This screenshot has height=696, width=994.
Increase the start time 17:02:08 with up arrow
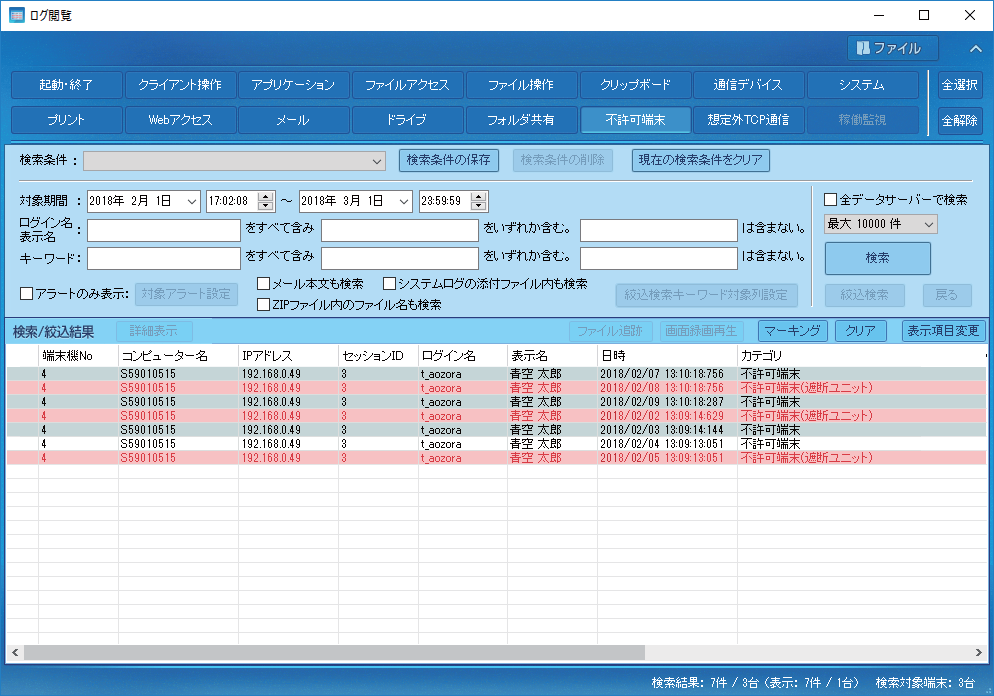point(266,197)
